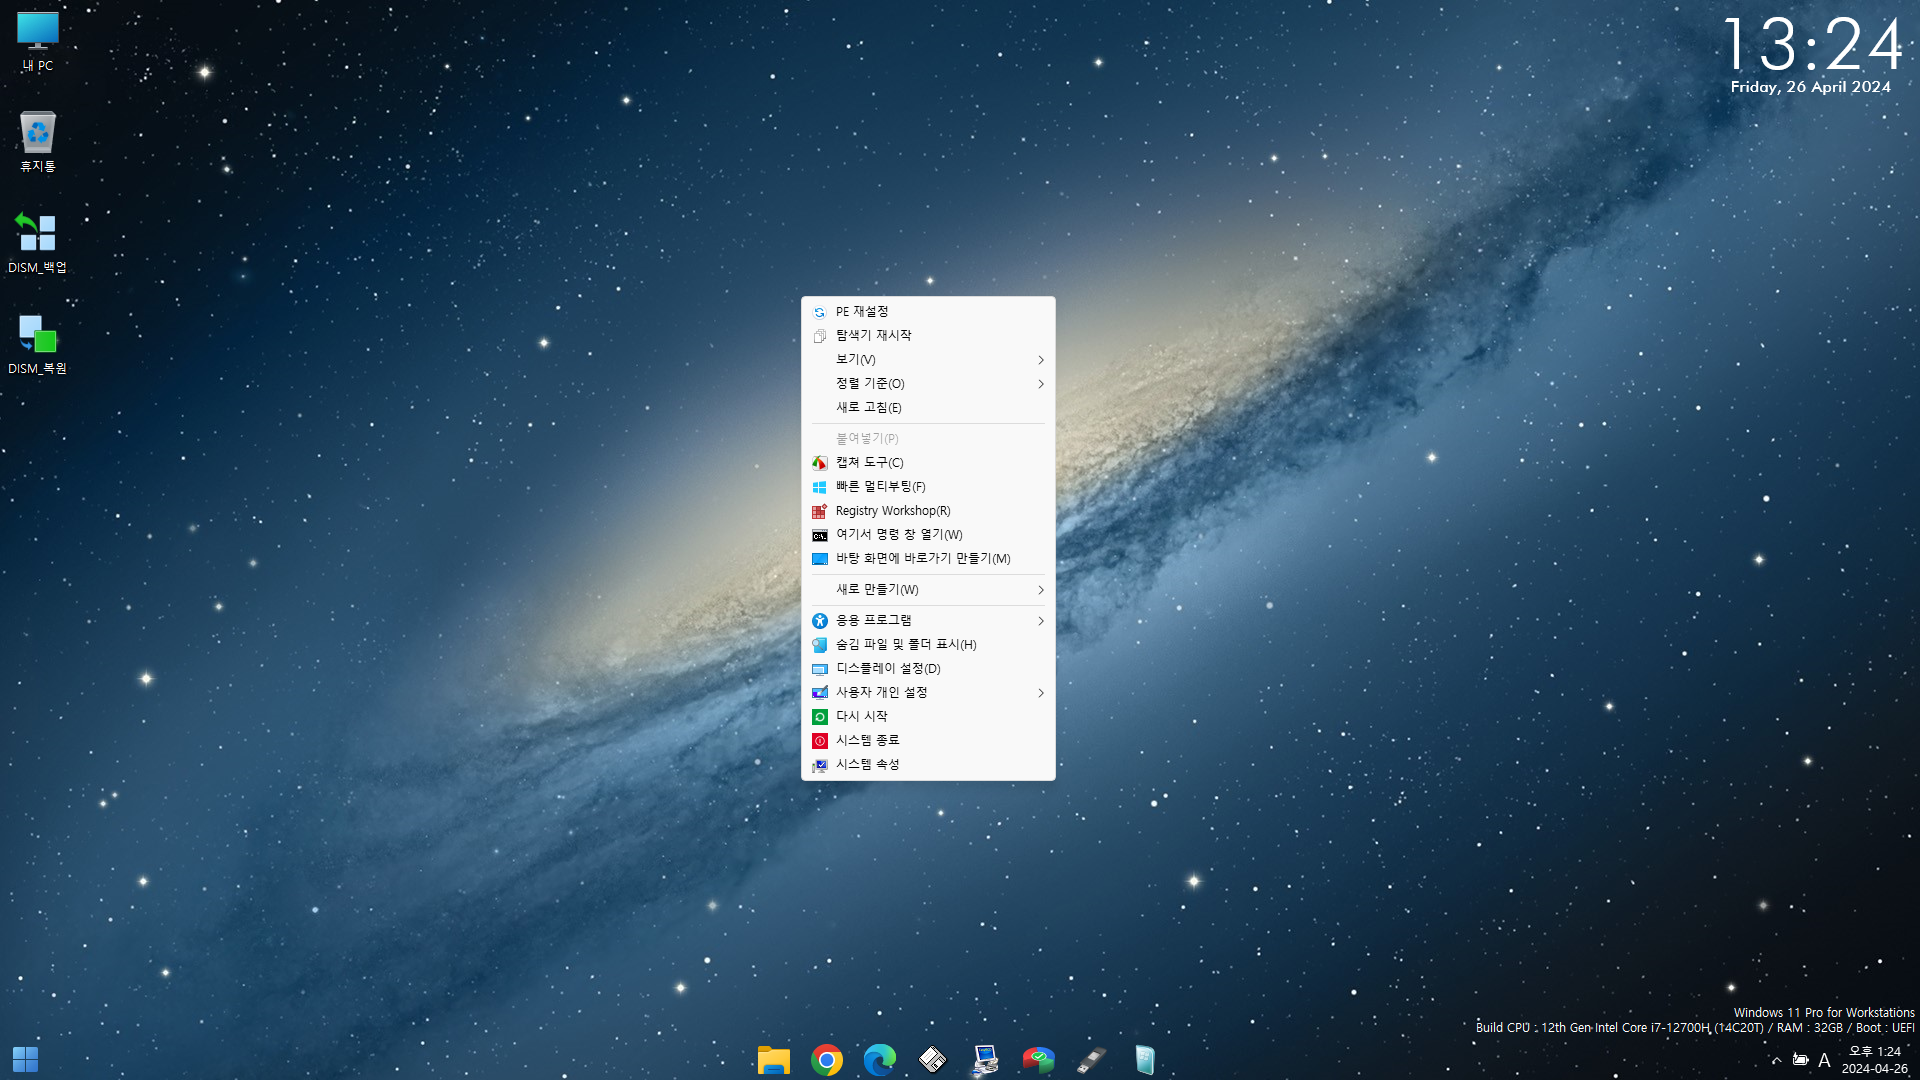The height and width of the screenshot is (1080, 1920).
Task: Choose 바탕 화면에 바로가기 만들기(M)
Action: (928, 559)
